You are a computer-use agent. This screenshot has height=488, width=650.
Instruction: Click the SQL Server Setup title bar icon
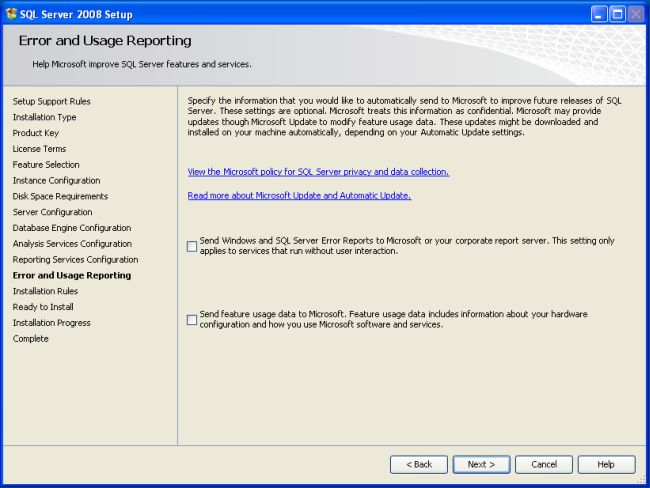[x=11, y=14]
